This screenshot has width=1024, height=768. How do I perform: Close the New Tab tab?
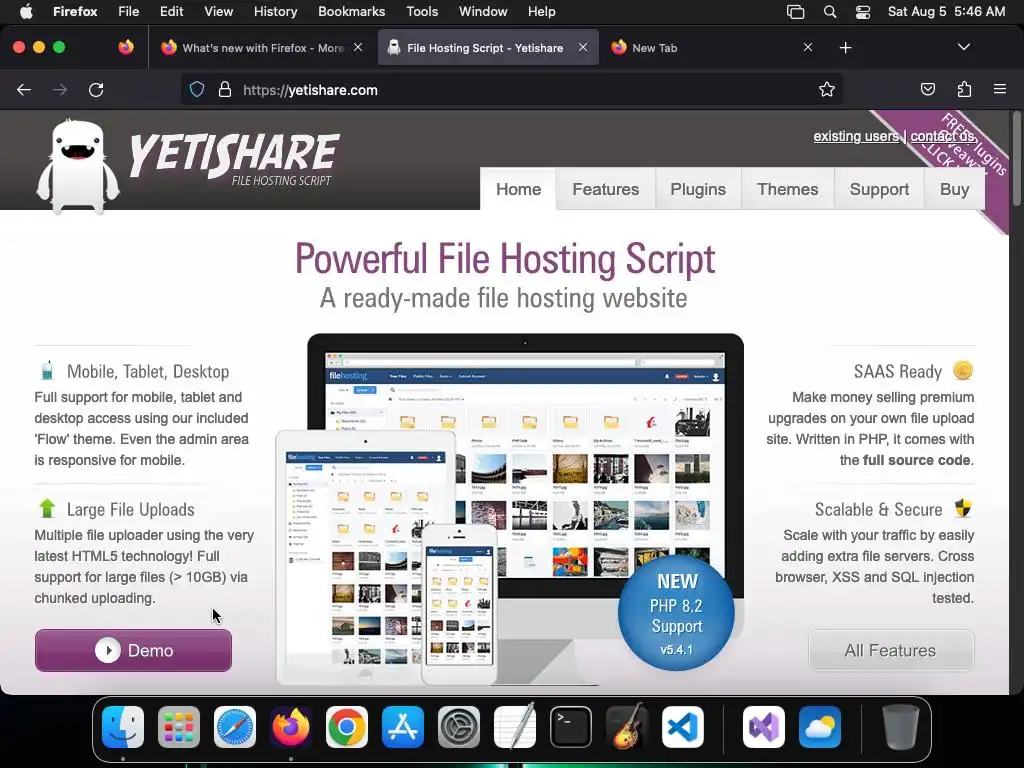pos(808,47)
